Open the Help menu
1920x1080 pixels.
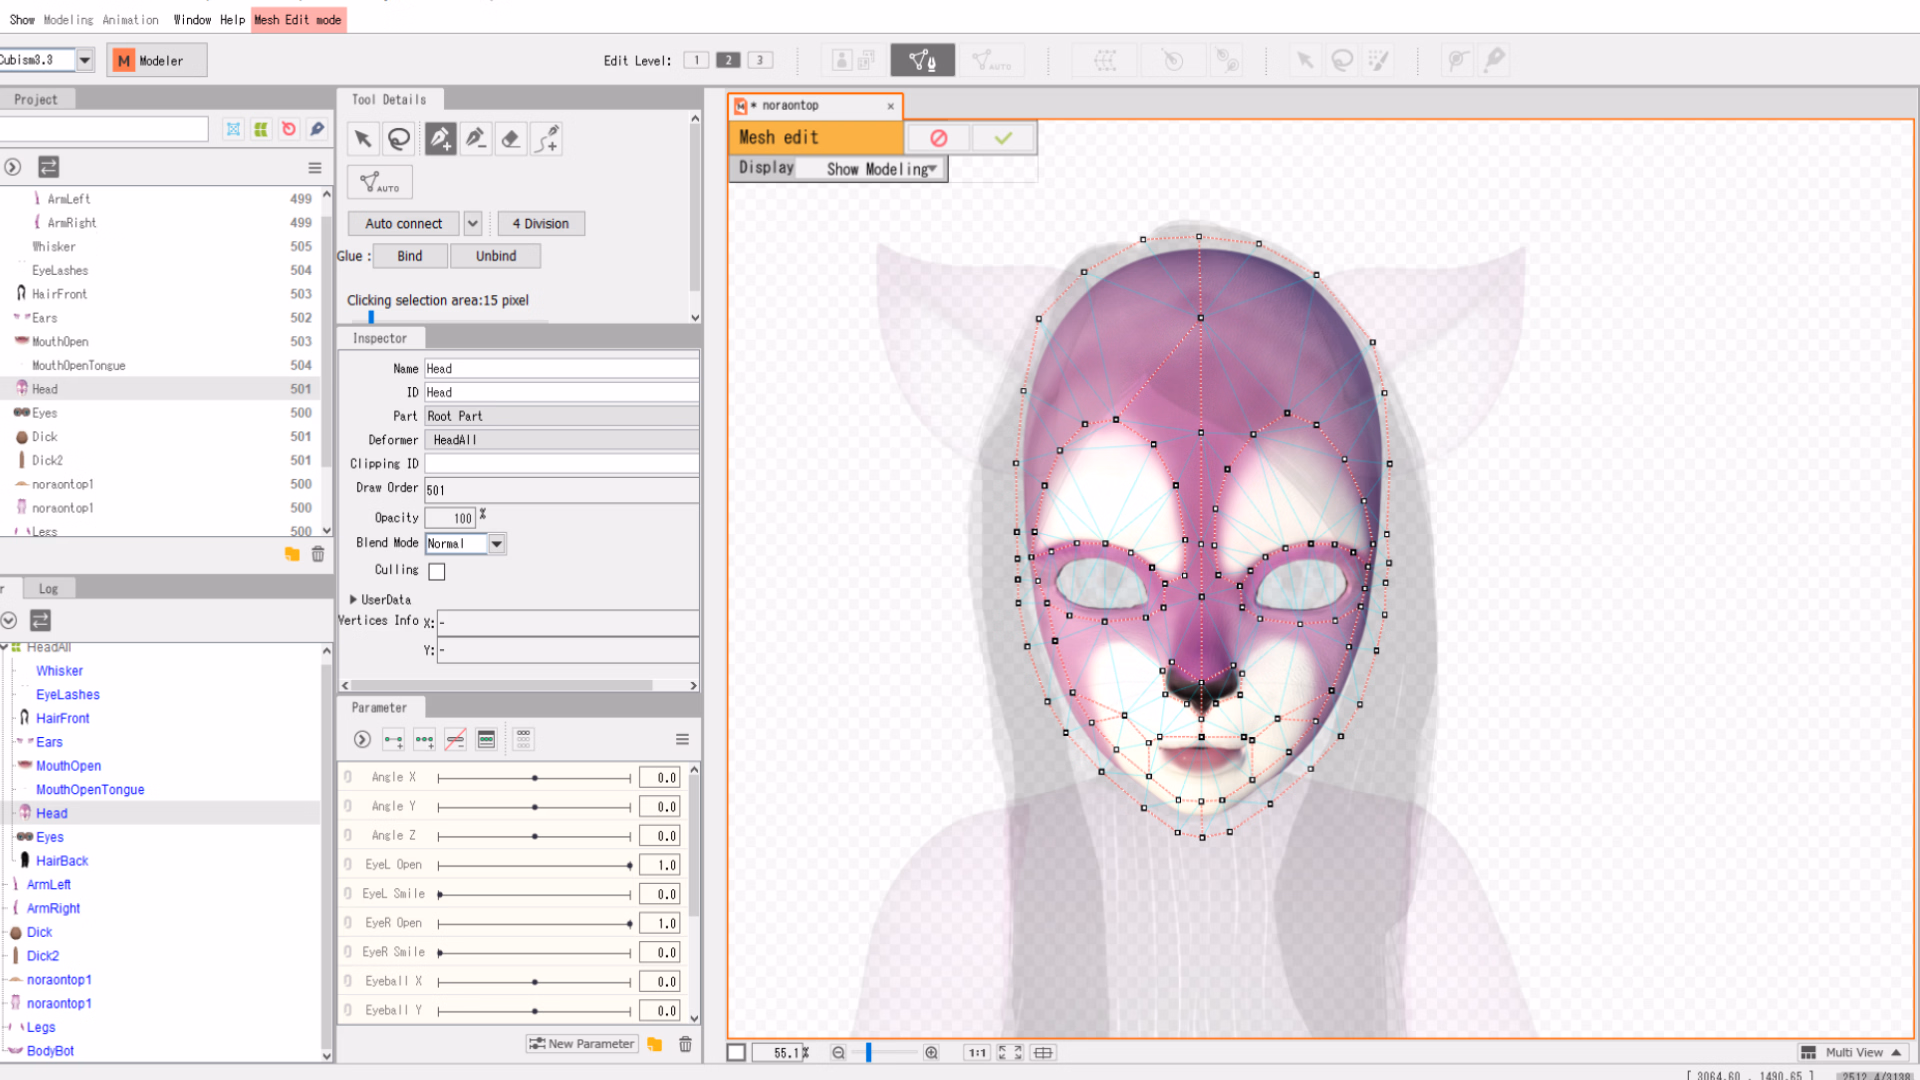[232, 20]
